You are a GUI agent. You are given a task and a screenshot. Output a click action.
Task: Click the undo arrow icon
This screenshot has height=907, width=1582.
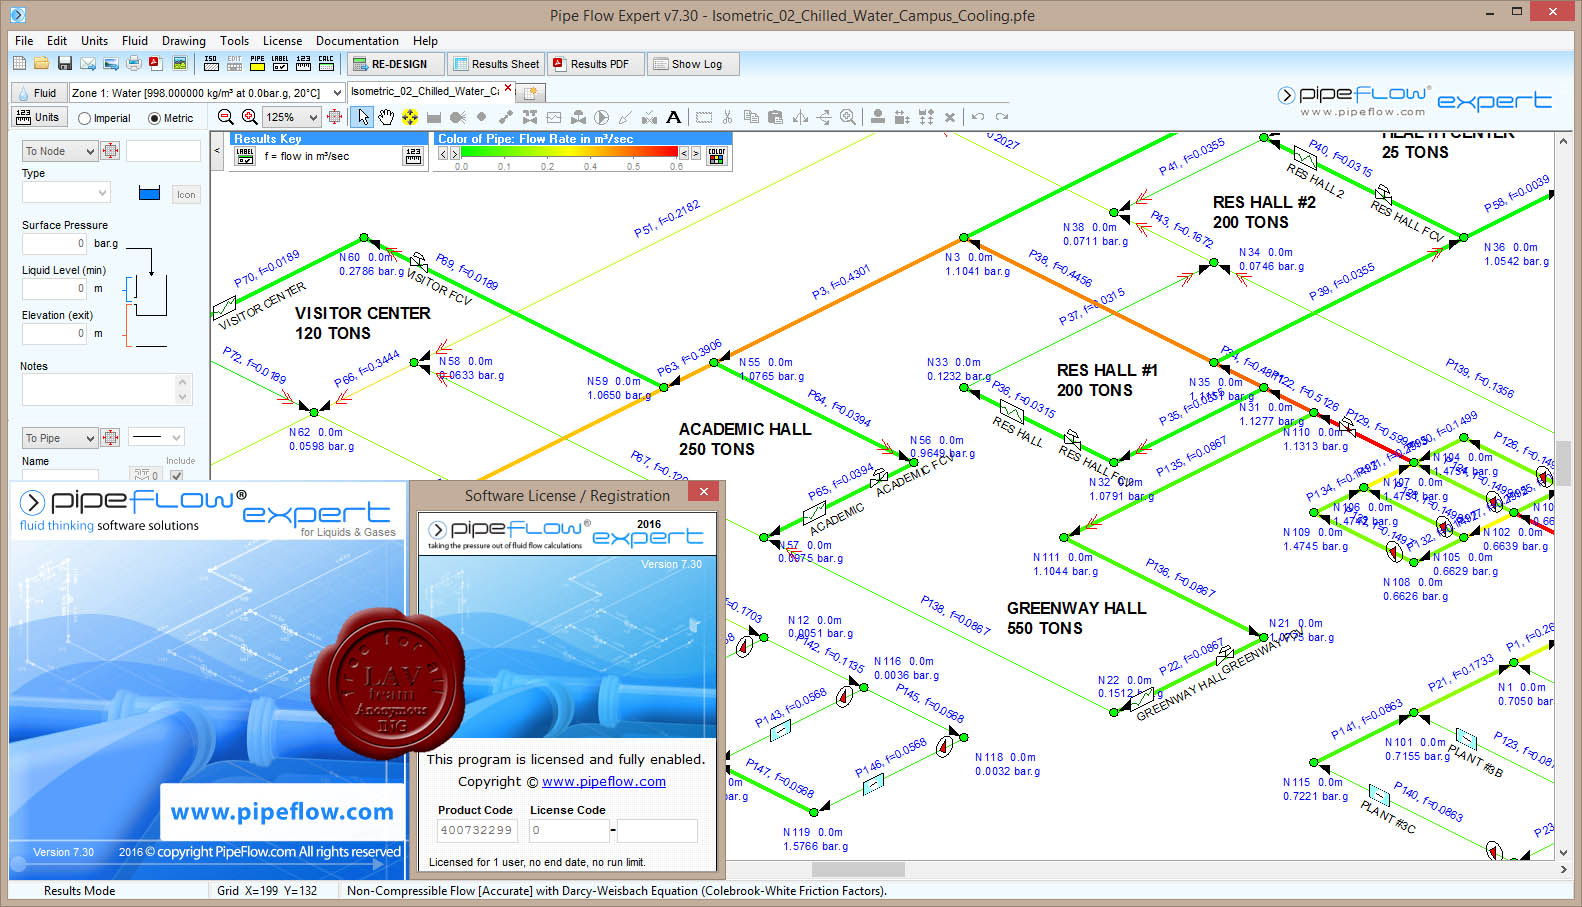[x=978, y=117]
